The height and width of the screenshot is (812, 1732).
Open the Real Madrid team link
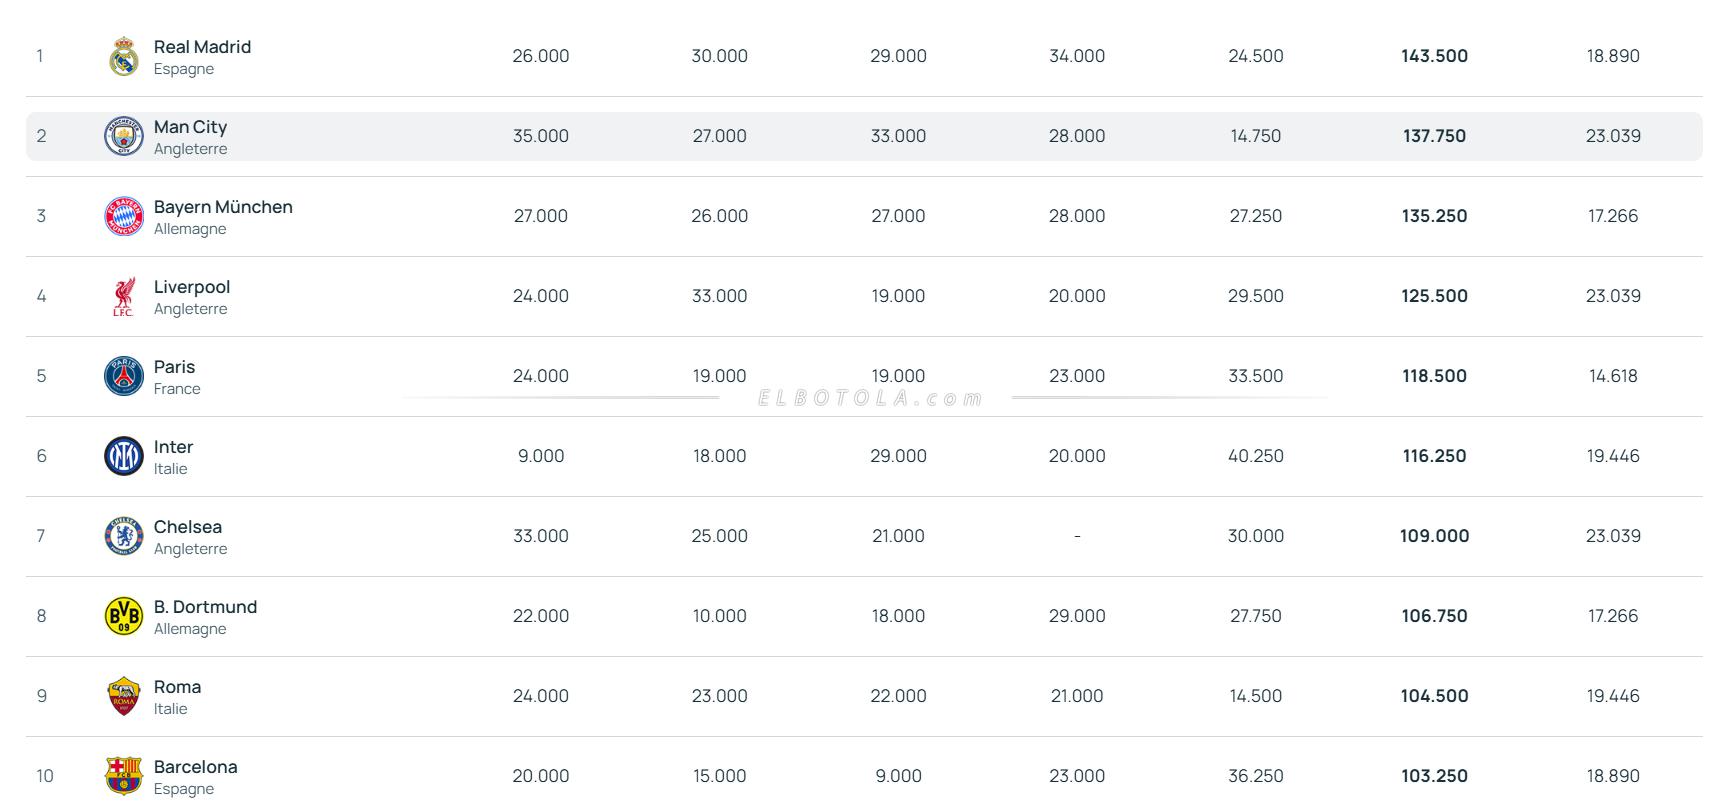(x=202, y=47)
